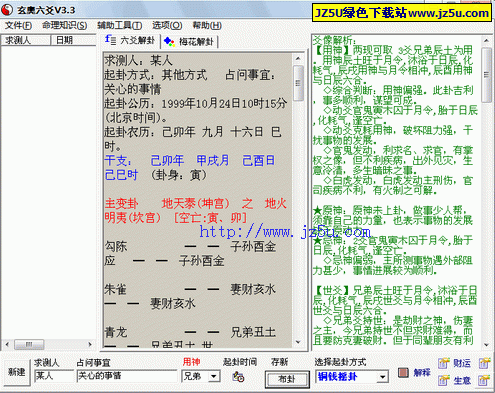The width and height of the screenshot is (495, 393).
Task: Click the horizontal scrollbar thumb in 求测人 list
Action: point(29,344)
